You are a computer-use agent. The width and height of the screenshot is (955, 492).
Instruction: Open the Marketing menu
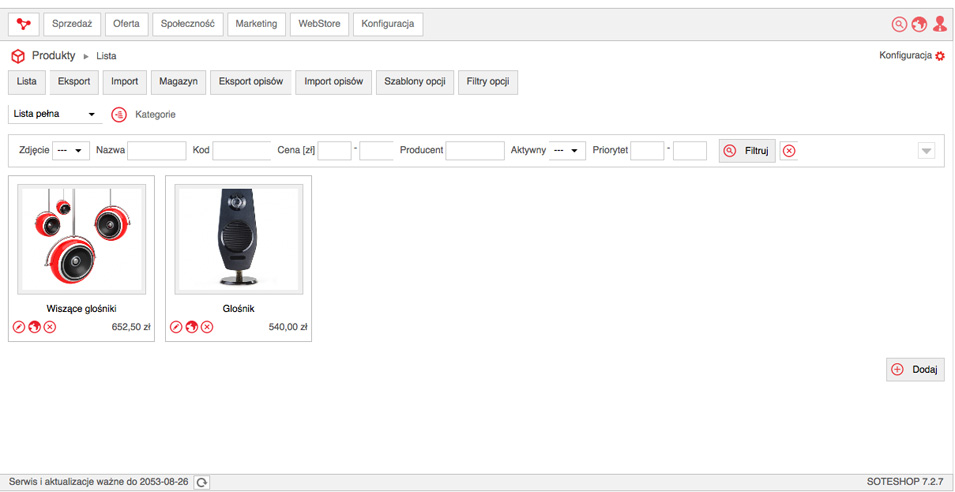point(256,24)
